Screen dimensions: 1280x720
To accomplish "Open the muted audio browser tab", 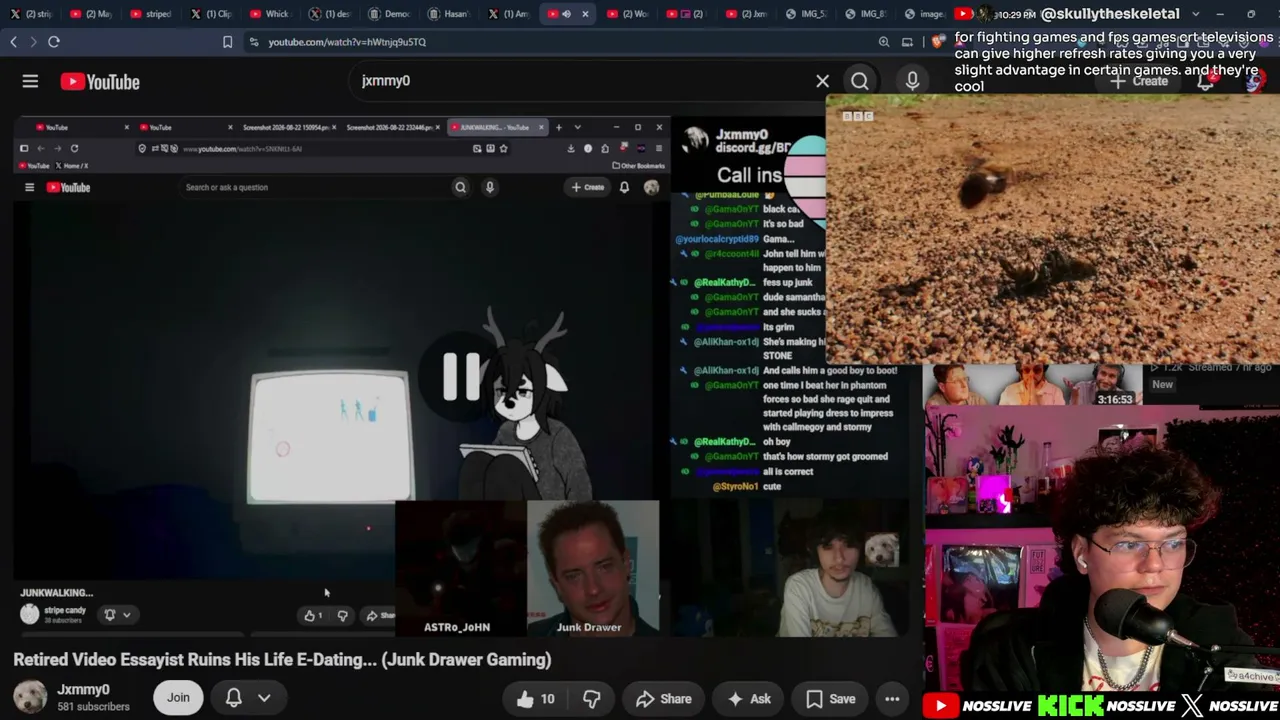I will (566, 14).
